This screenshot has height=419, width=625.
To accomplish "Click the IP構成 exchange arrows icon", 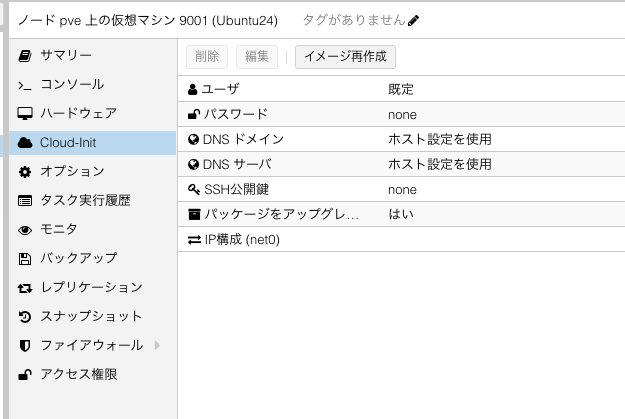I will [194, 240].
